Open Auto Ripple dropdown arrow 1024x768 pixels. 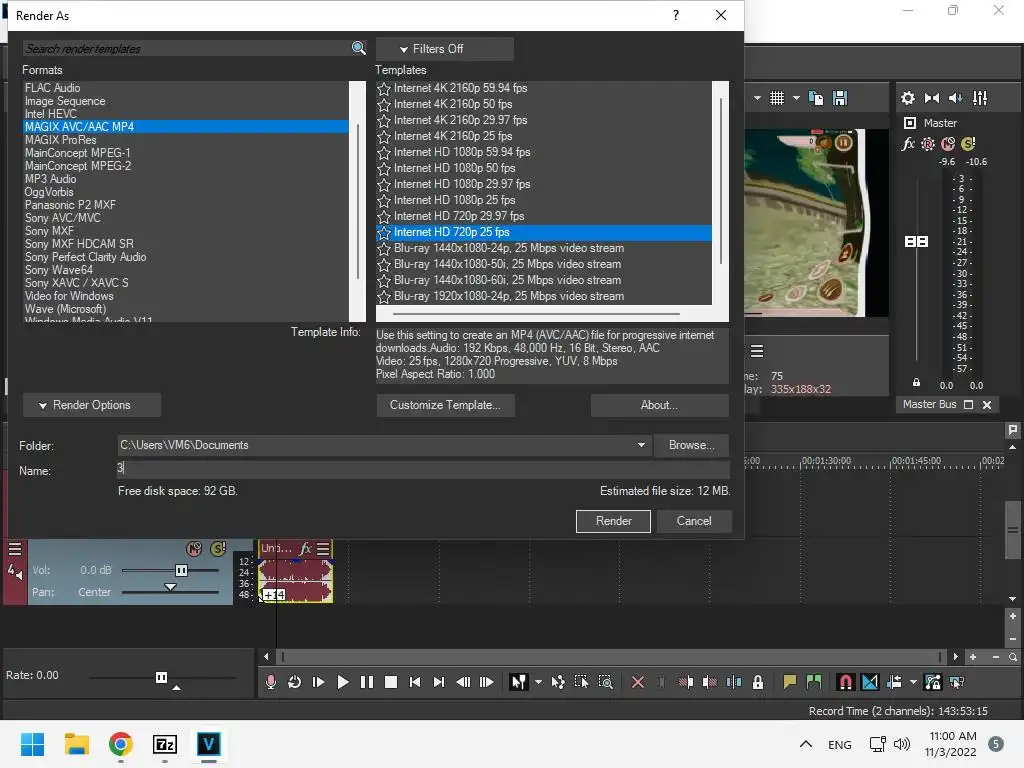pyautogui.click(x=913, y=682)
